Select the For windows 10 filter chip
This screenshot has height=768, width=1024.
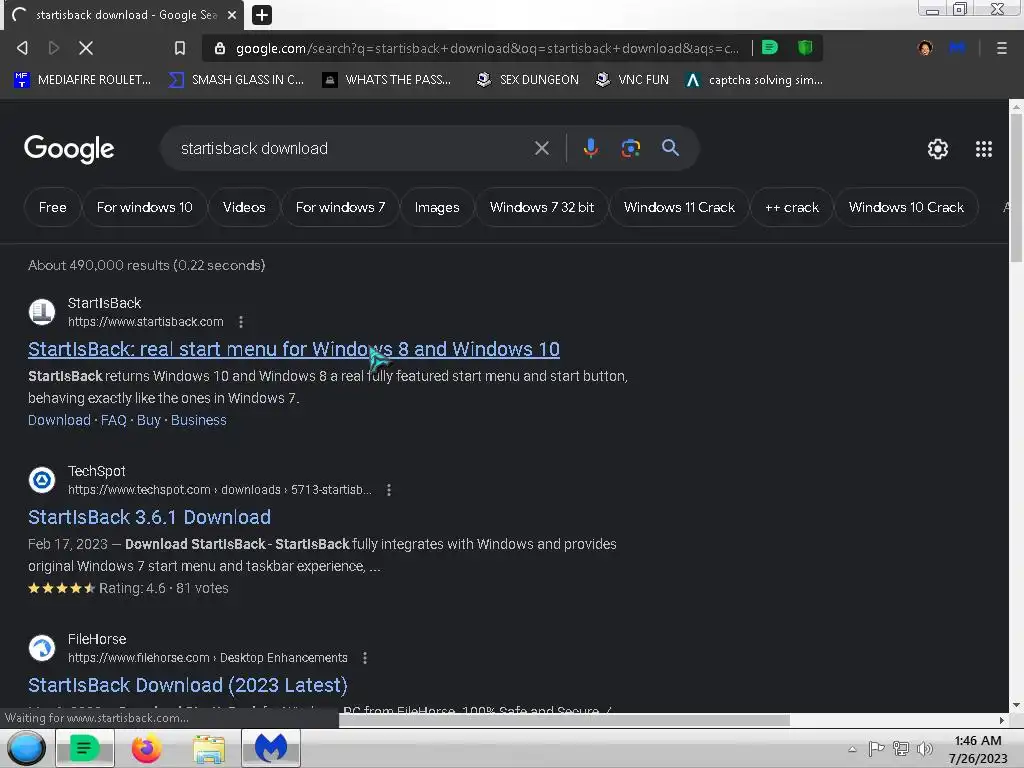pos(144,207)
